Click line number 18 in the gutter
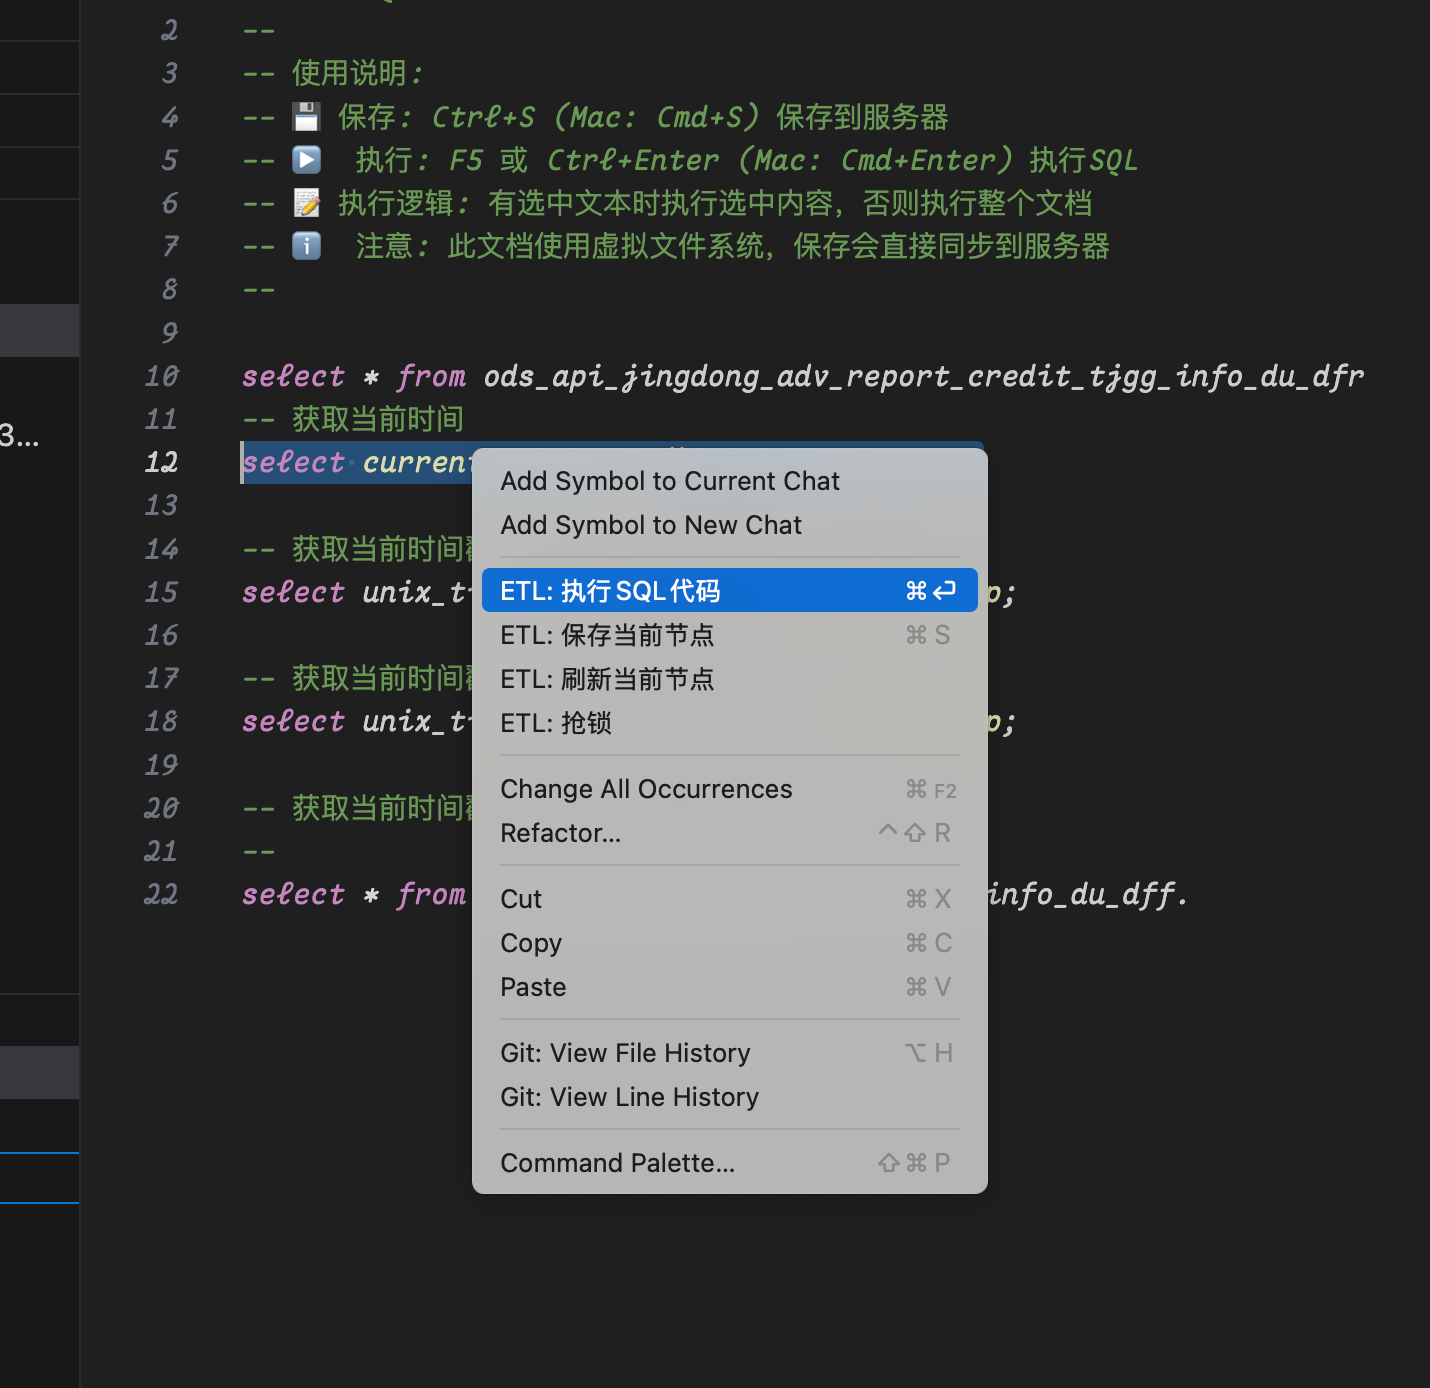This screenshot has height=1388, width=1430. [162, 721]
